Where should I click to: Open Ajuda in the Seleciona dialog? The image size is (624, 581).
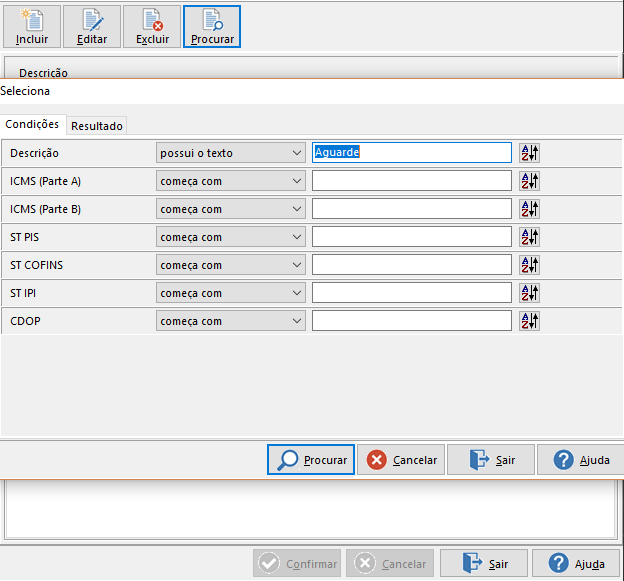point(581,460)
